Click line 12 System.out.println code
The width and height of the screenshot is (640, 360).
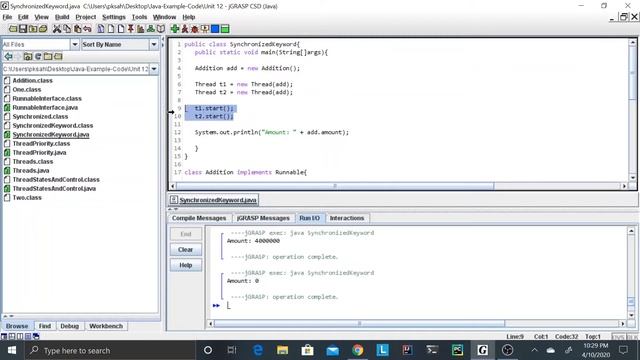[x=271, y=133]
